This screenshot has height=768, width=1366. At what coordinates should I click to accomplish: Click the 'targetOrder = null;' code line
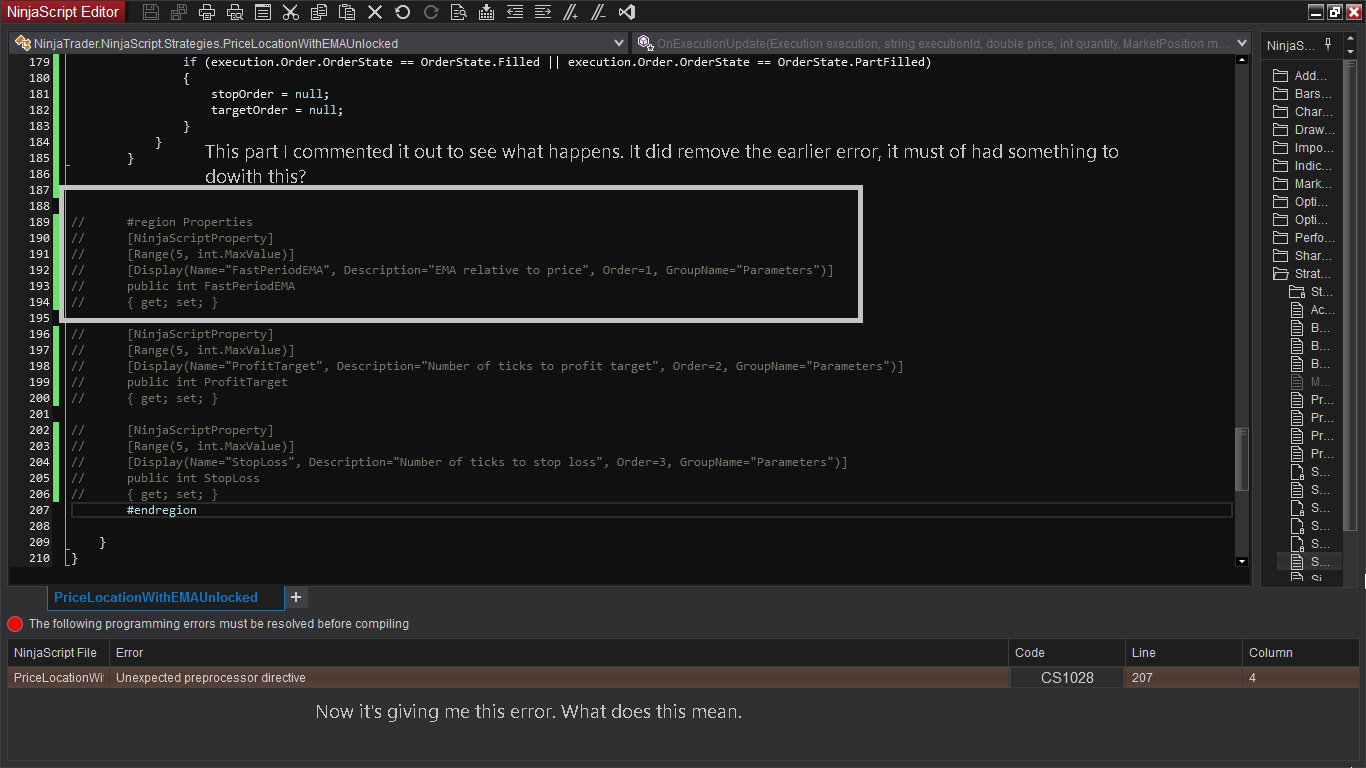(277, 110)
